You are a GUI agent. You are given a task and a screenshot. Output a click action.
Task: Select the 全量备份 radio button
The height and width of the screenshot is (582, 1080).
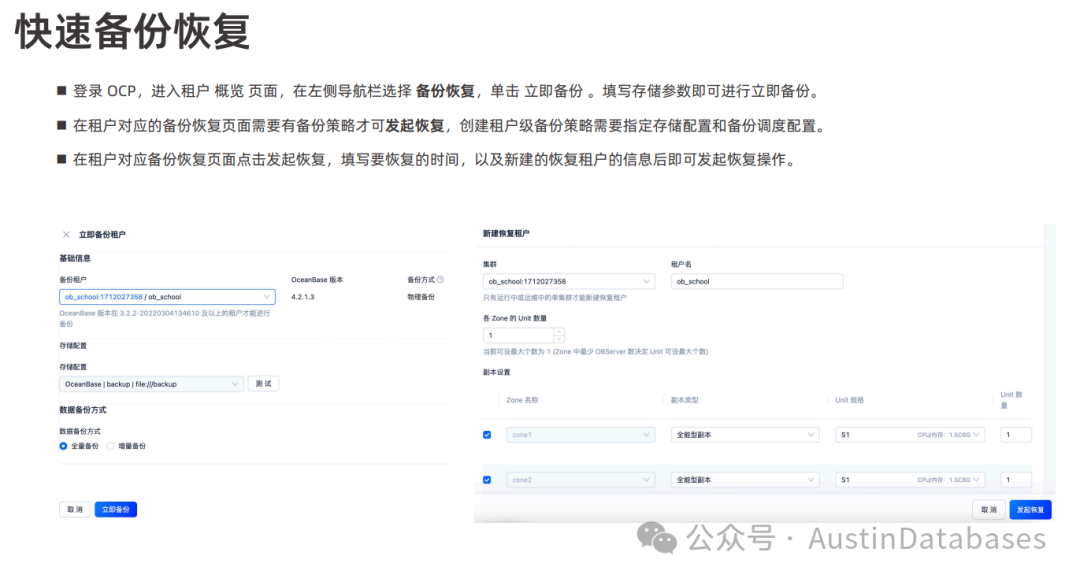point(63,446)
